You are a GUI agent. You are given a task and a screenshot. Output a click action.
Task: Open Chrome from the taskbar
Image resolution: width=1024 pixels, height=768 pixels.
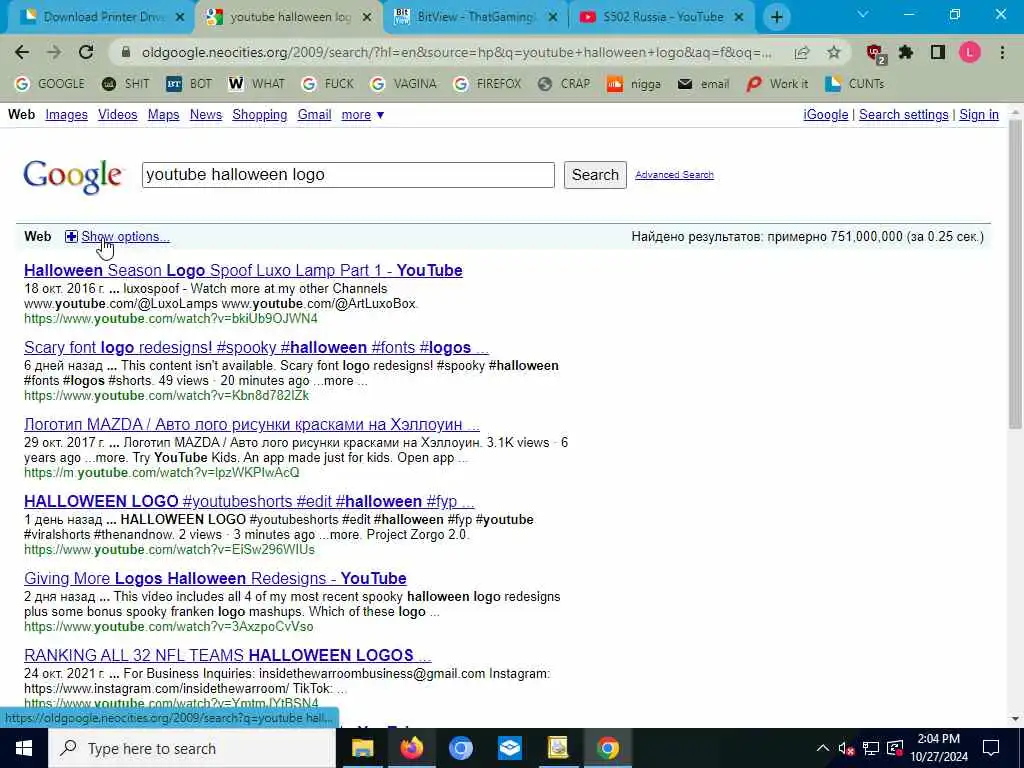click(x=607, y=748)
